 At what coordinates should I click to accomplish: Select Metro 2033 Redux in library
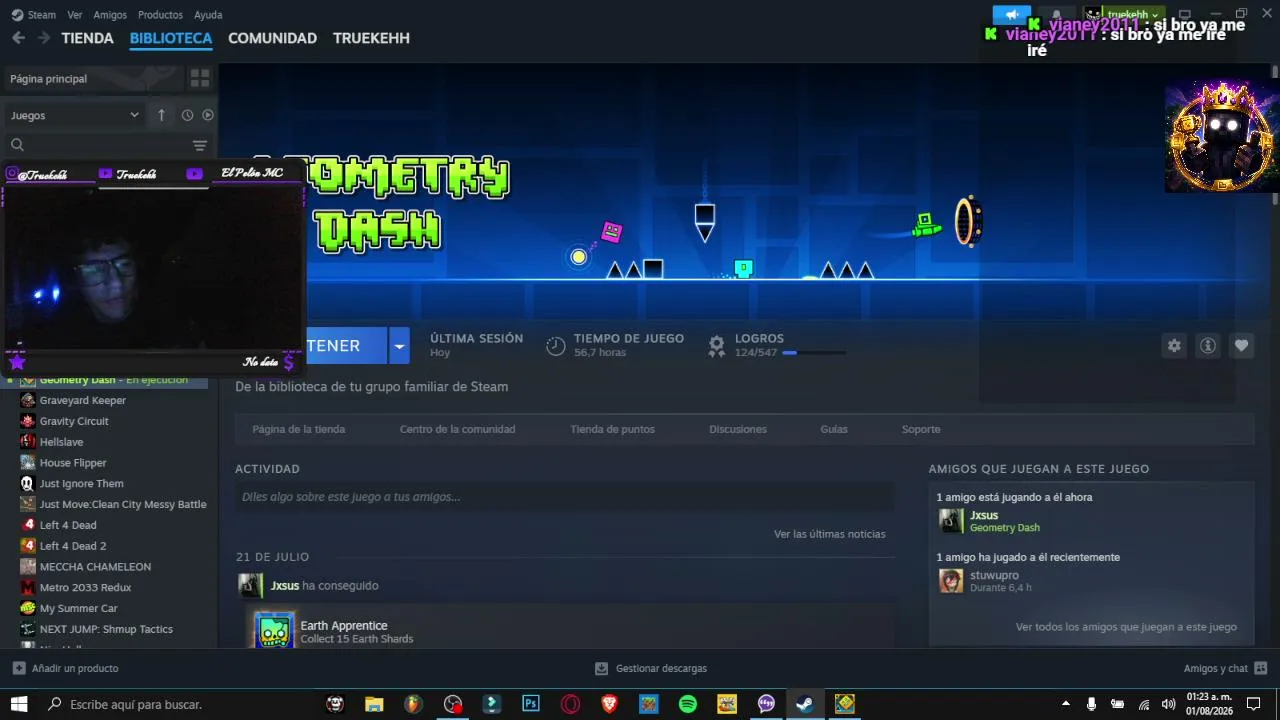[x=85, y=587]
